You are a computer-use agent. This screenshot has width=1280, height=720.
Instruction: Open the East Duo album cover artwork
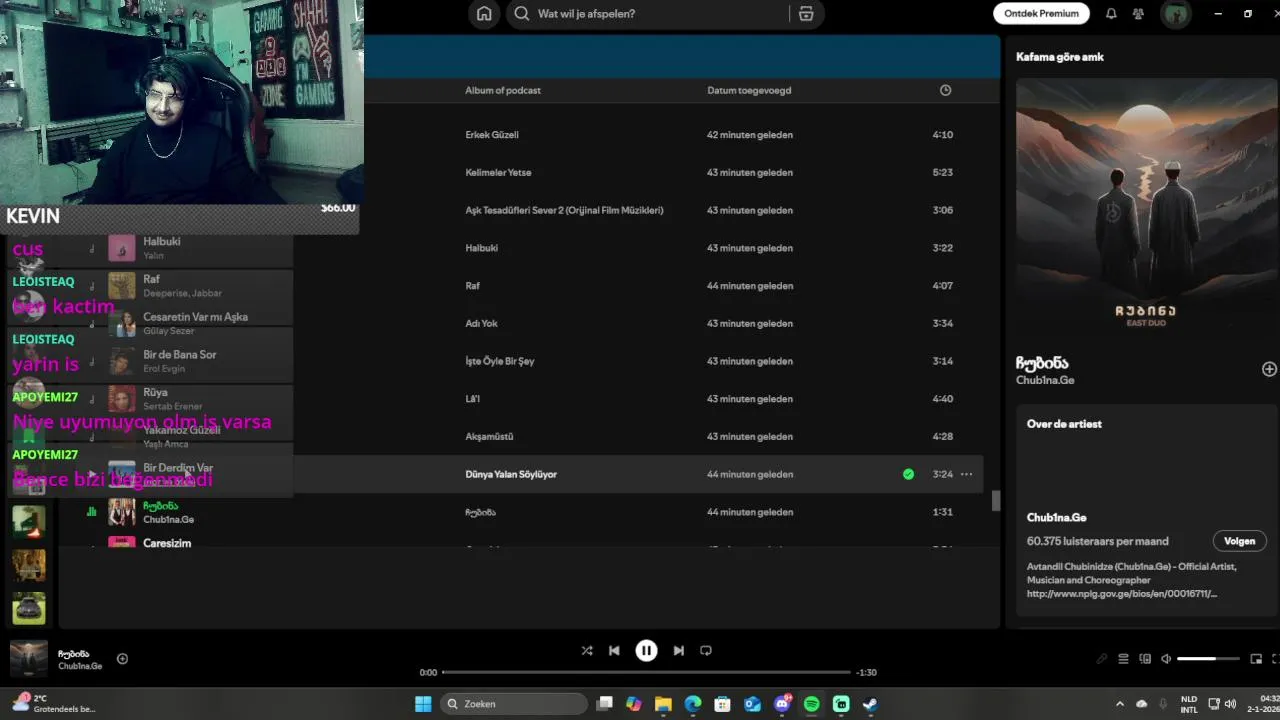click(1146, 208)
